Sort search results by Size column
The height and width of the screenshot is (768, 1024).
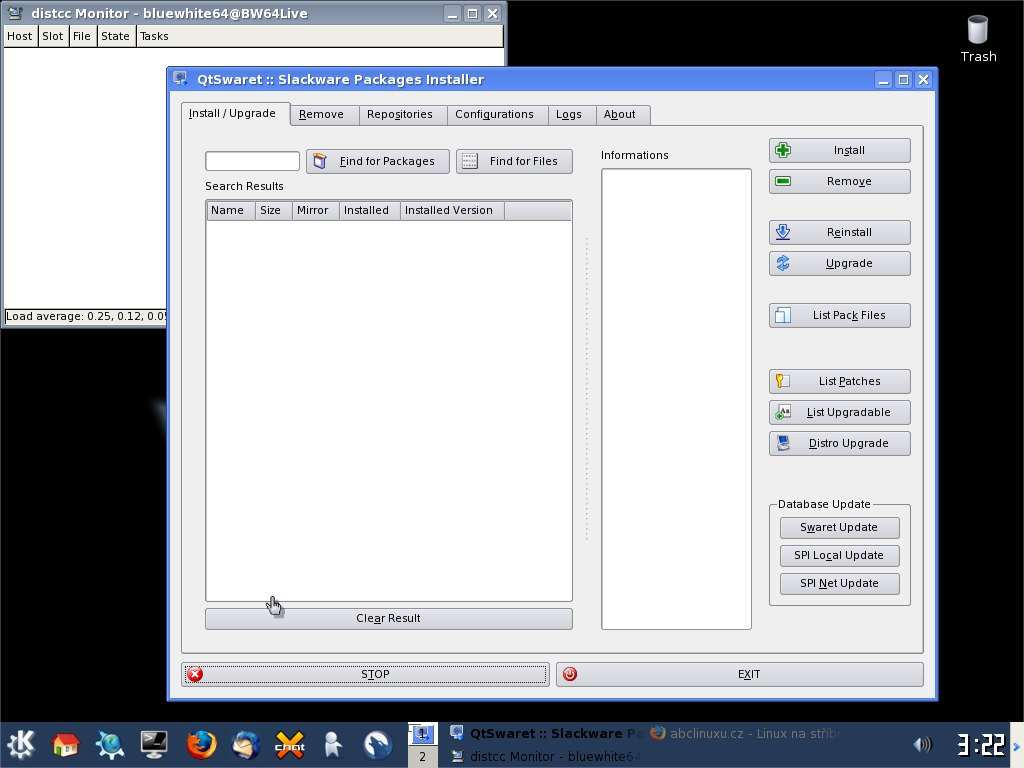click(273, 210)
